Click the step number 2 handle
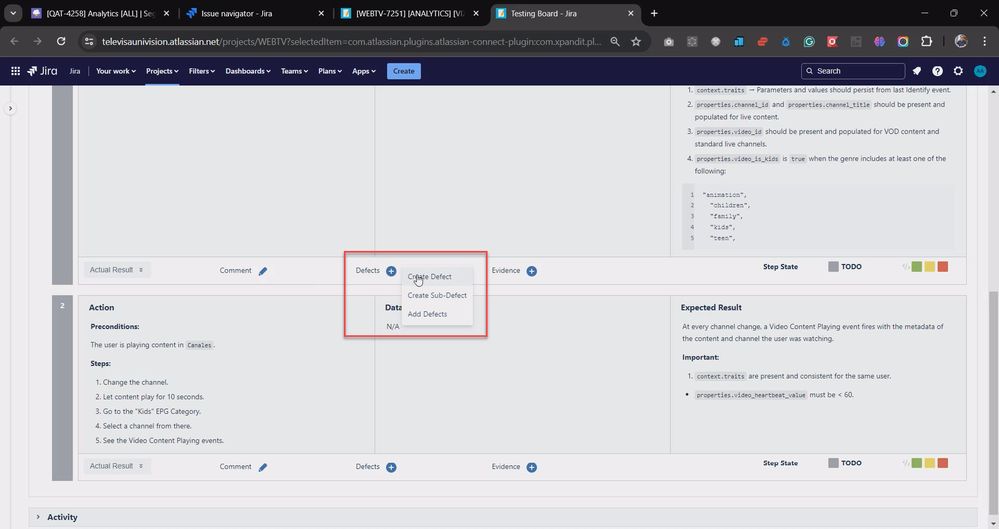The image size is (999, 529). (x=62, y=388)
